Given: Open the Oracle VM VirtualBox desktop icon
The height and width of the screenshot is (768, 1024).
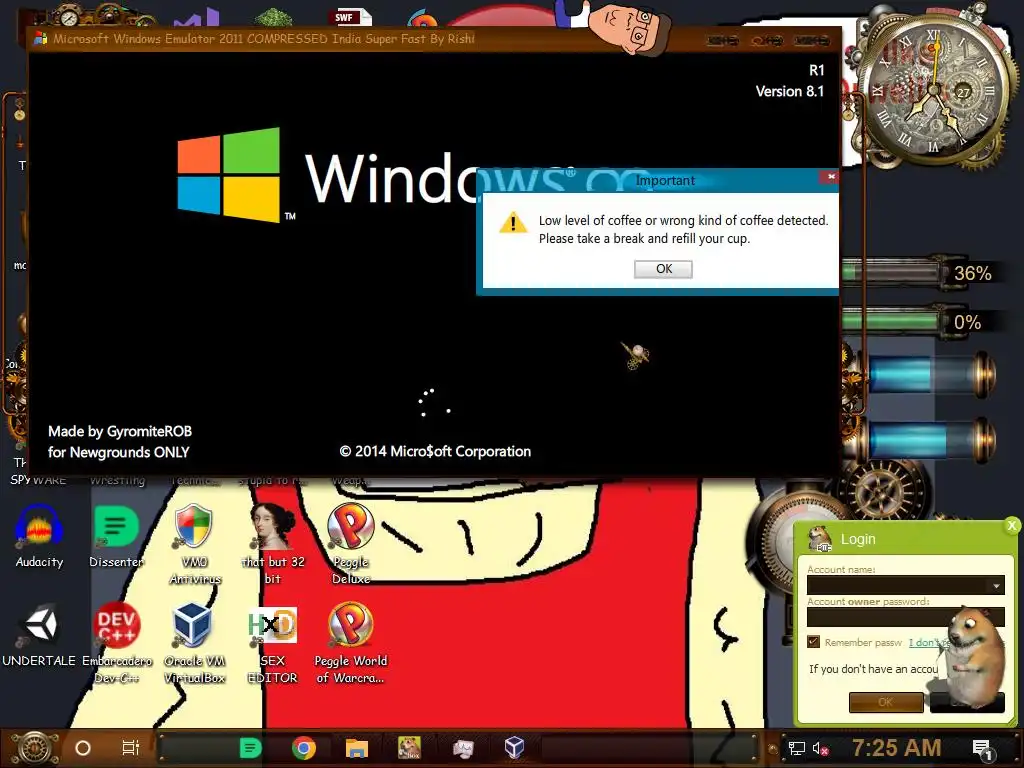Looking at the screenshot, I should [x=195, y=643].
